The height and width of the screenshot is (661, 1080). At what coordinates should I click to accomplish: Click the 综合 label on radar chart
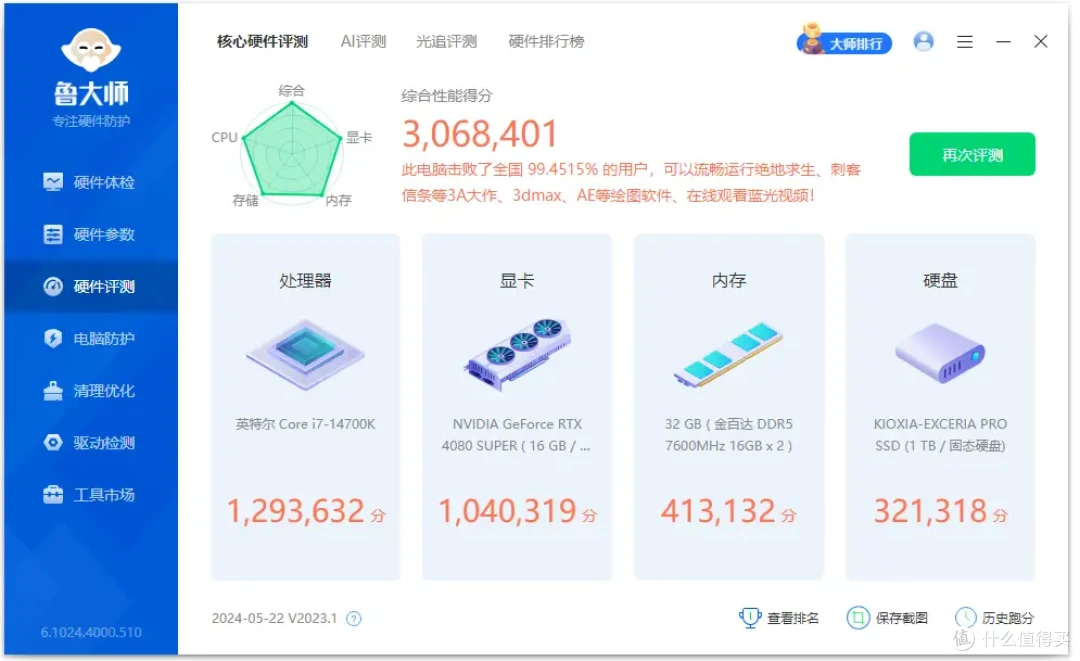(x=291, y=91)
